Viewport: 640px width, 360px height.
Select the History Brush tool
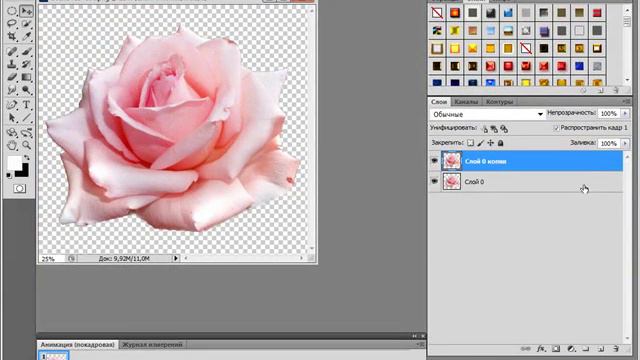pos(27,64)
